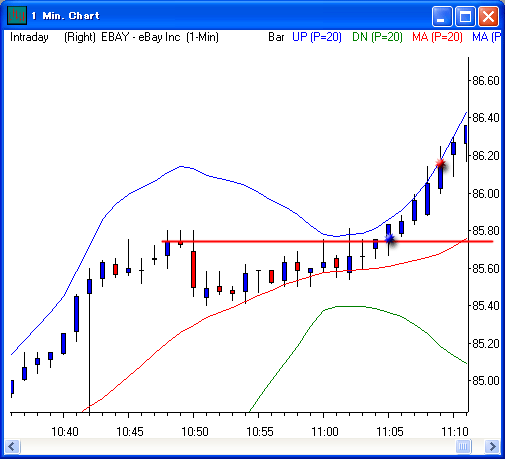Click the right scroll arrow of horizontal scrollbar
The width and height of the screenshot is (505, 459).
pyautogui.click(x=492, y=446)
